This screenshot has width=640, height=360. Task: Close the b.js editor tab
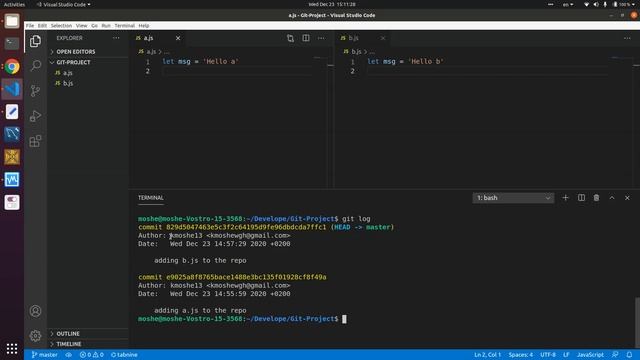[383, 38]
